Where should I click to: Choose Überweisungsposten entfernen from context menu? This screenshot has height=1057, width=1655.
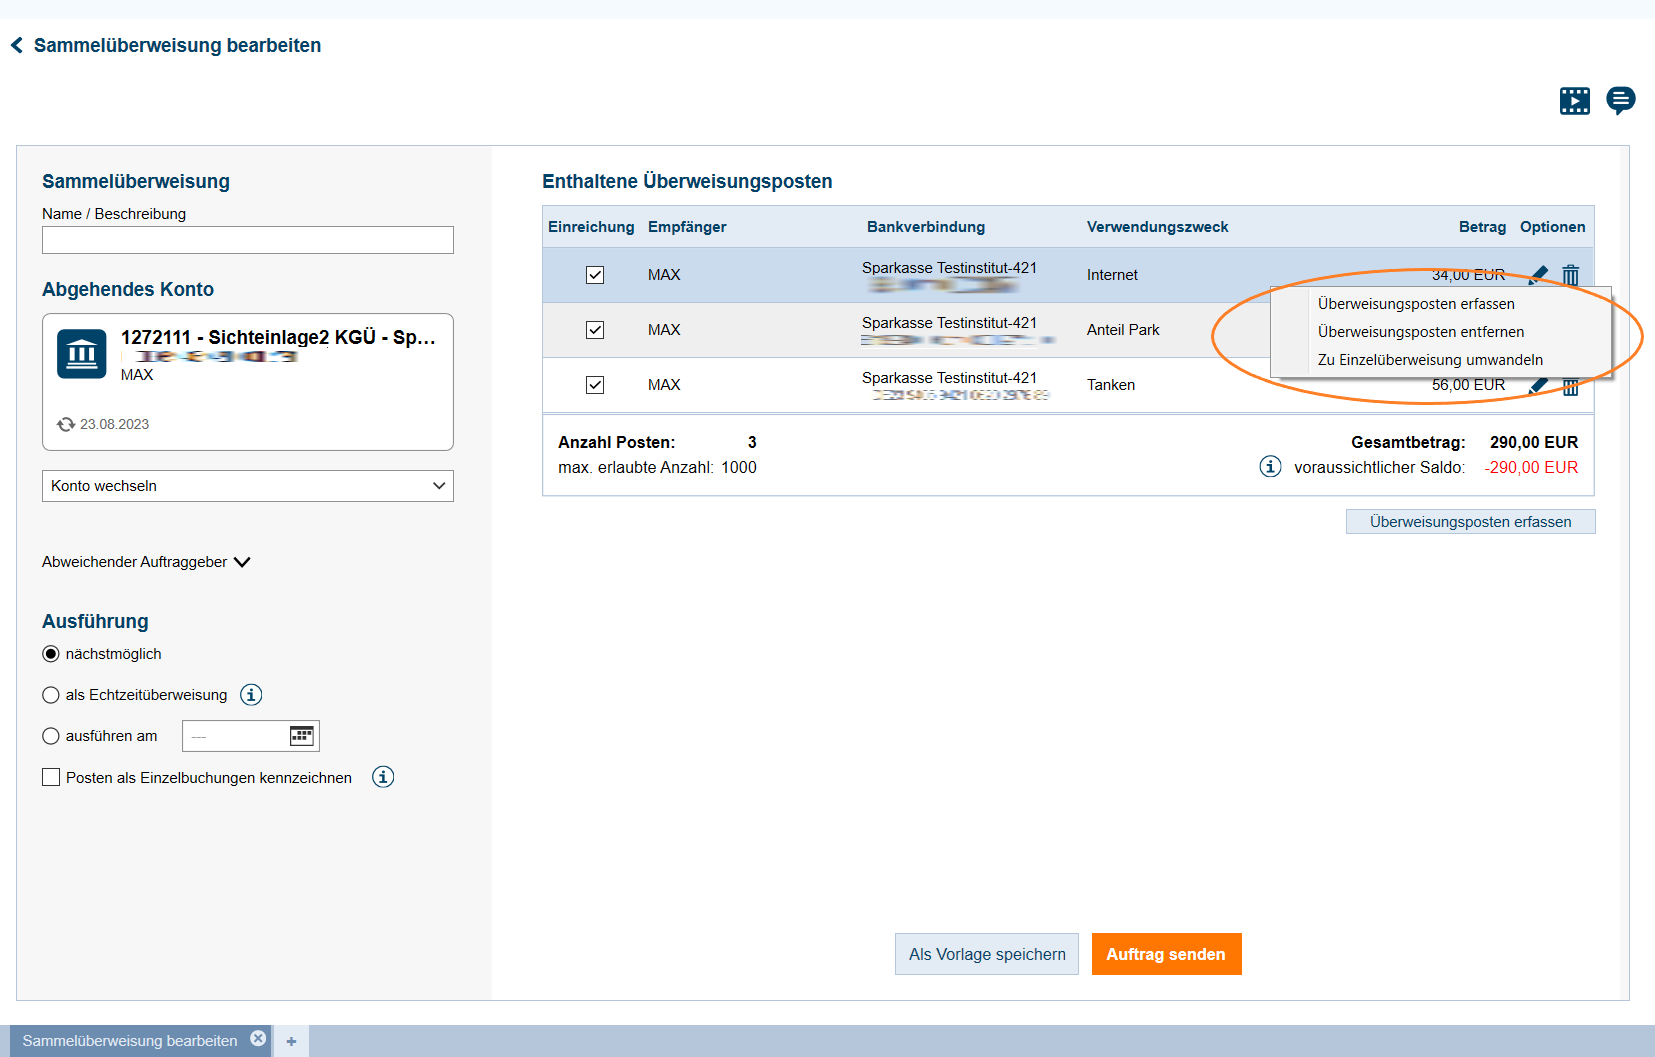1420,332
